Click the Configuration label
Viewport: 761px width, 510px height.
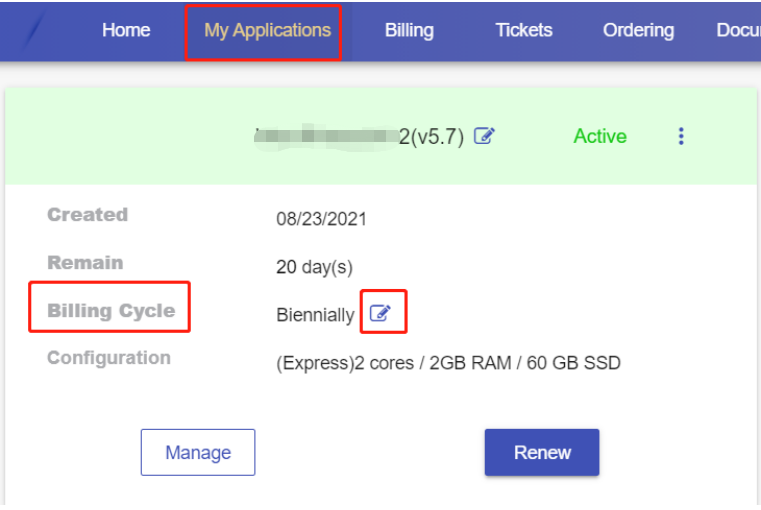pyautogui.click(x=109, y=358)
